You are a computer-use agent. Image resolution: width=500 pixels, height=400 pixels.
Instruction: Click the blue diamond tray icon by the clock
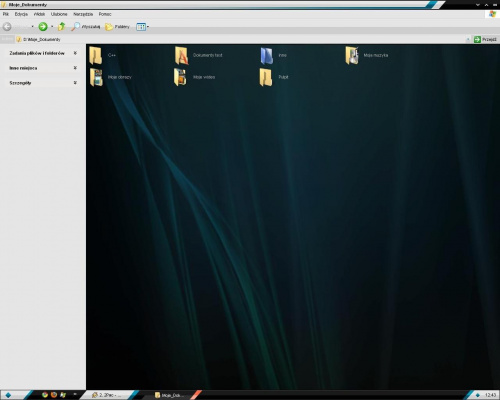click(x=478, y=395)
